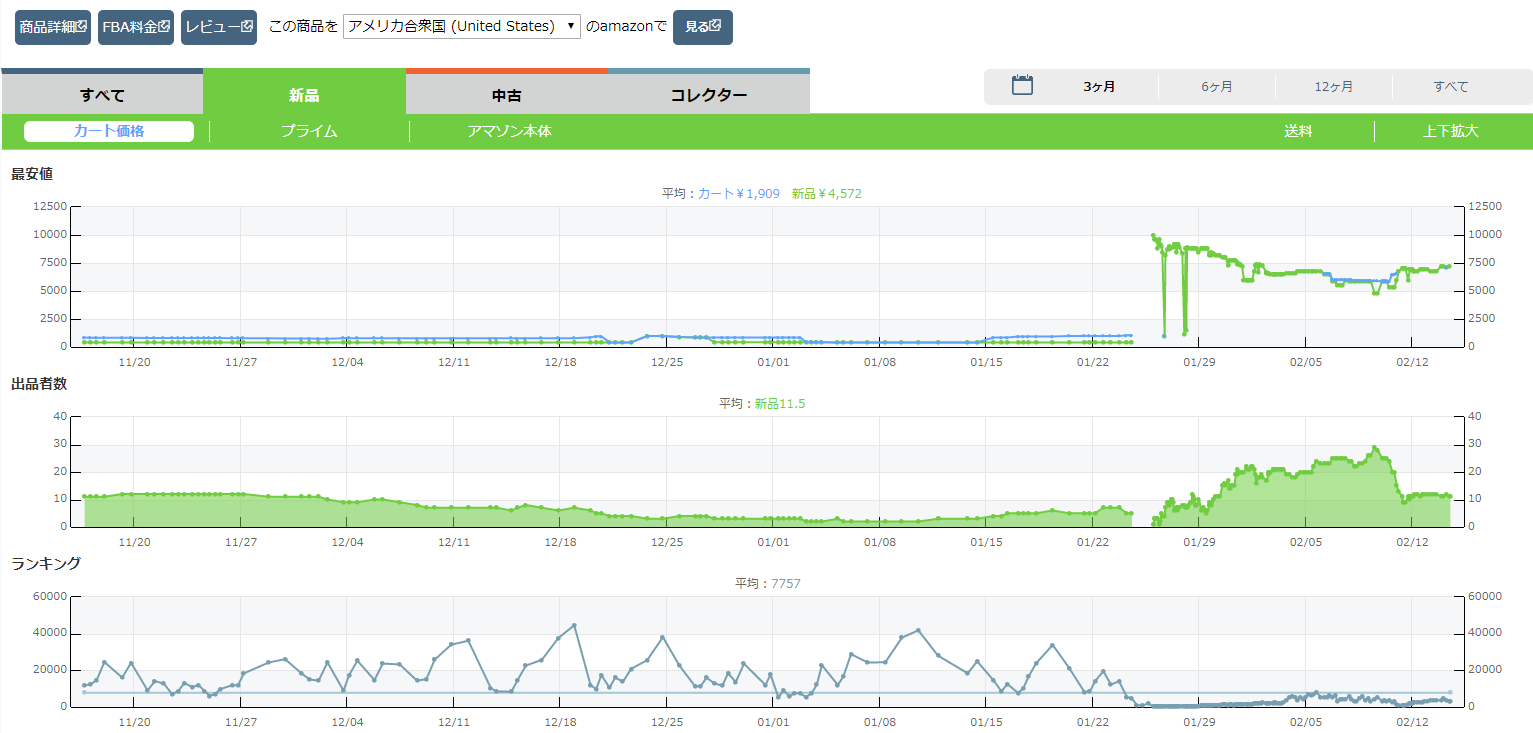Toggle the アマゾン本体 filter
The image size is (1533, 733).
[509, 131]
